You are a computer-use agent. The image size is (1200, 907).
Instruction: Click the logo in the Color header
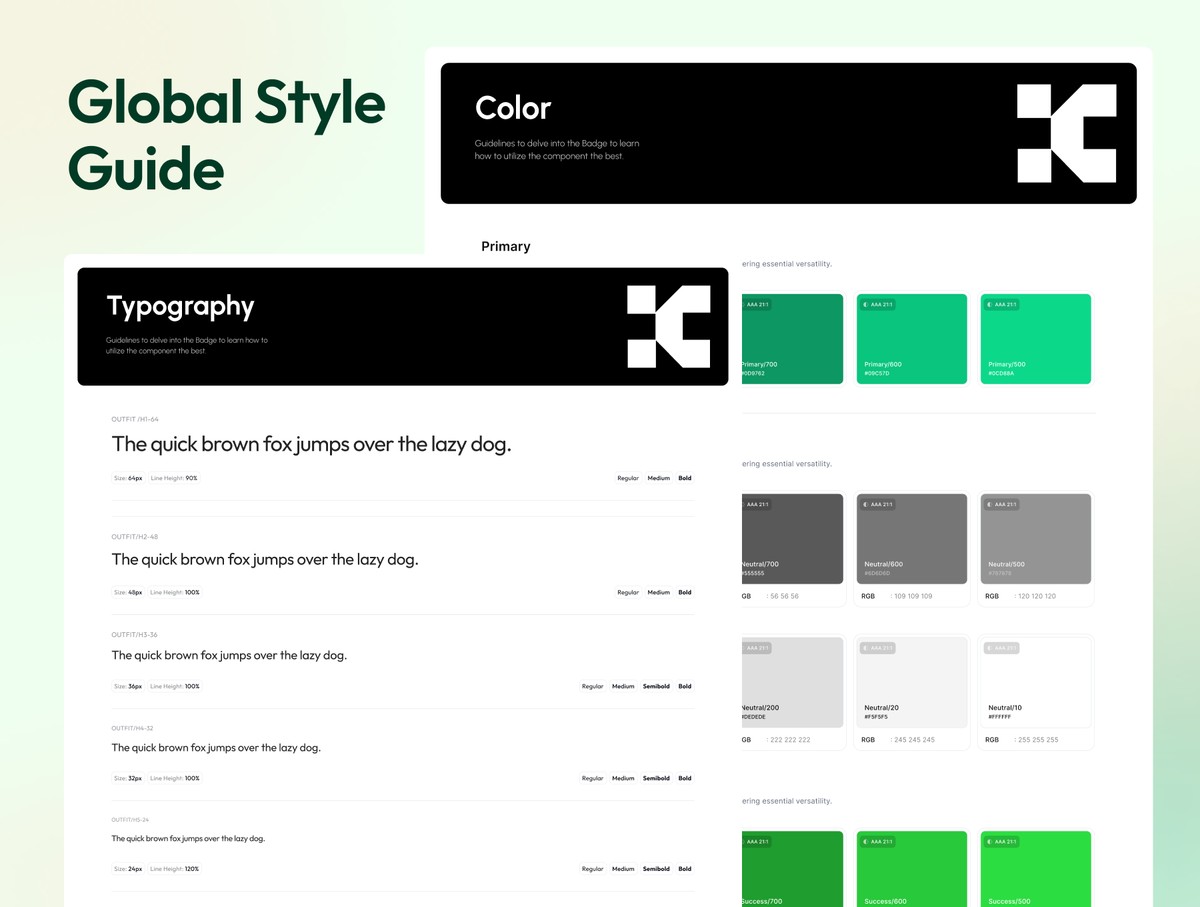pos(1066,134)
